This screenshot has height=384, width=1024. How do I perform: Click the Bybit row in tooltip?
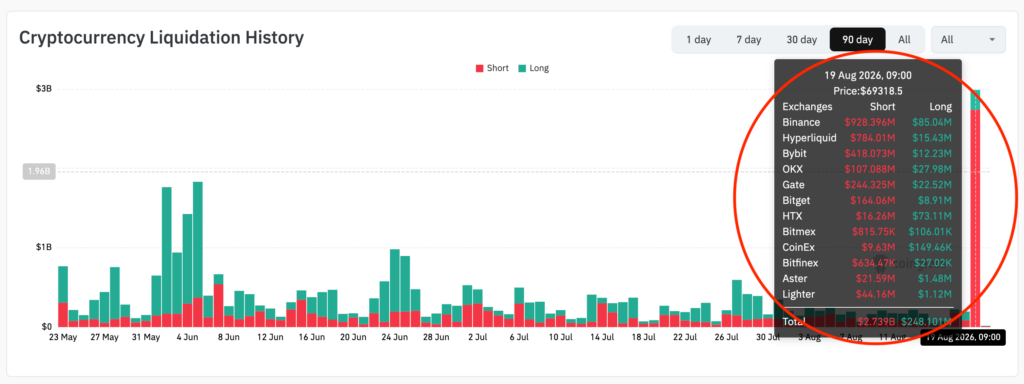[867, 153]
